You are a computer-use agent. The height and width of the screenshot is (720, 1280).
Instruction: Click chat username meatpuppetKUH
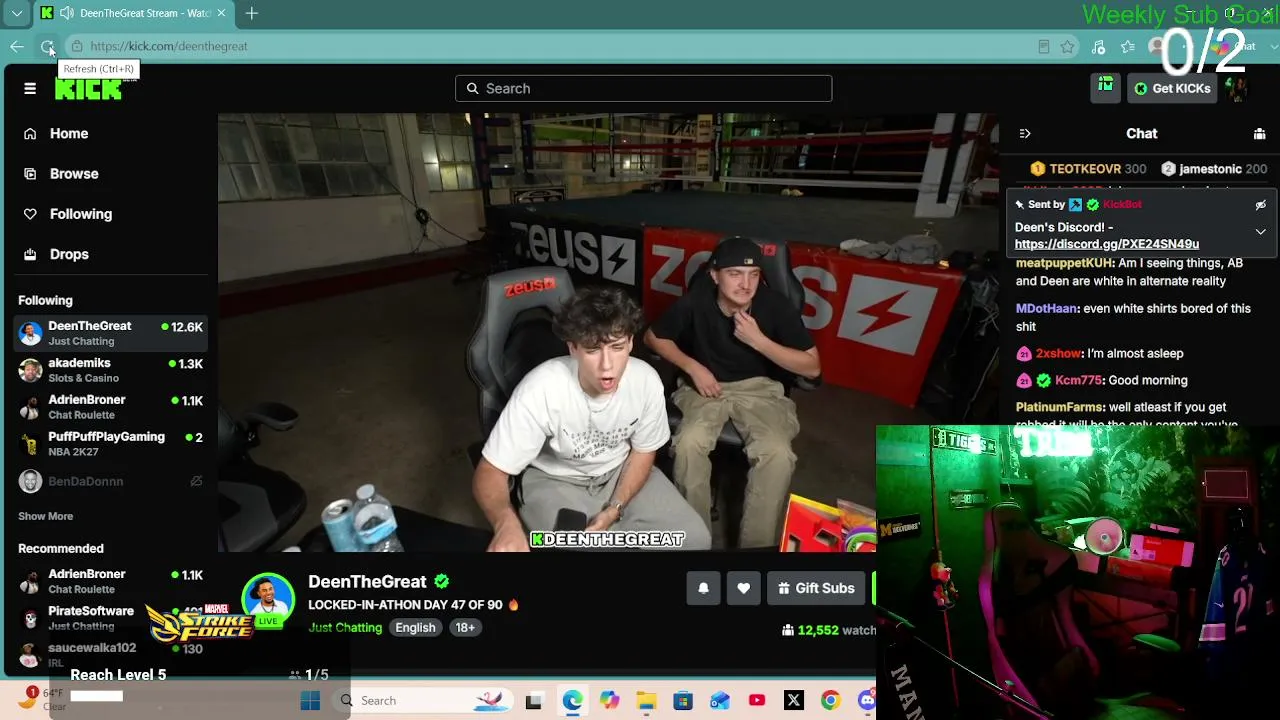click(x=1064, y=263)
